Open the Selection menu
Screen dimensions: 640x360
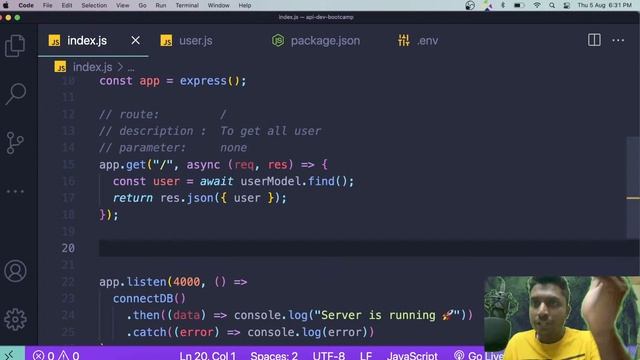pyautogui.click(x=94, y=5)
